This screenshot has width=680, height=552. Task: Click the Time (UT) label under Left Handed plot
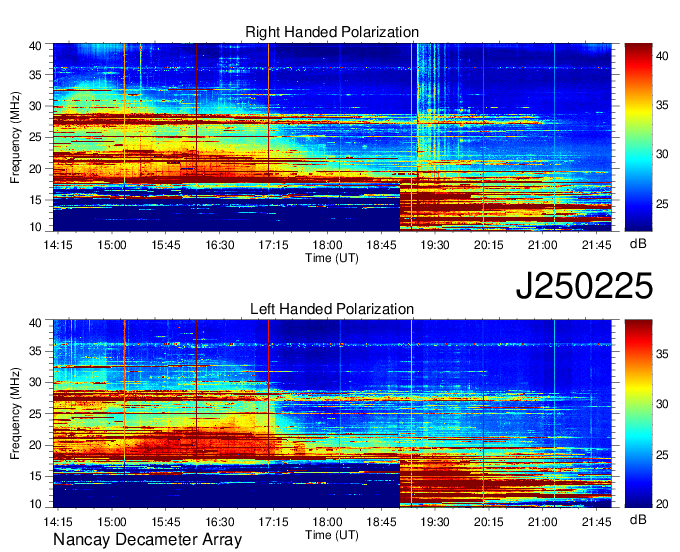pyautogui.click(x=332, y=535)
